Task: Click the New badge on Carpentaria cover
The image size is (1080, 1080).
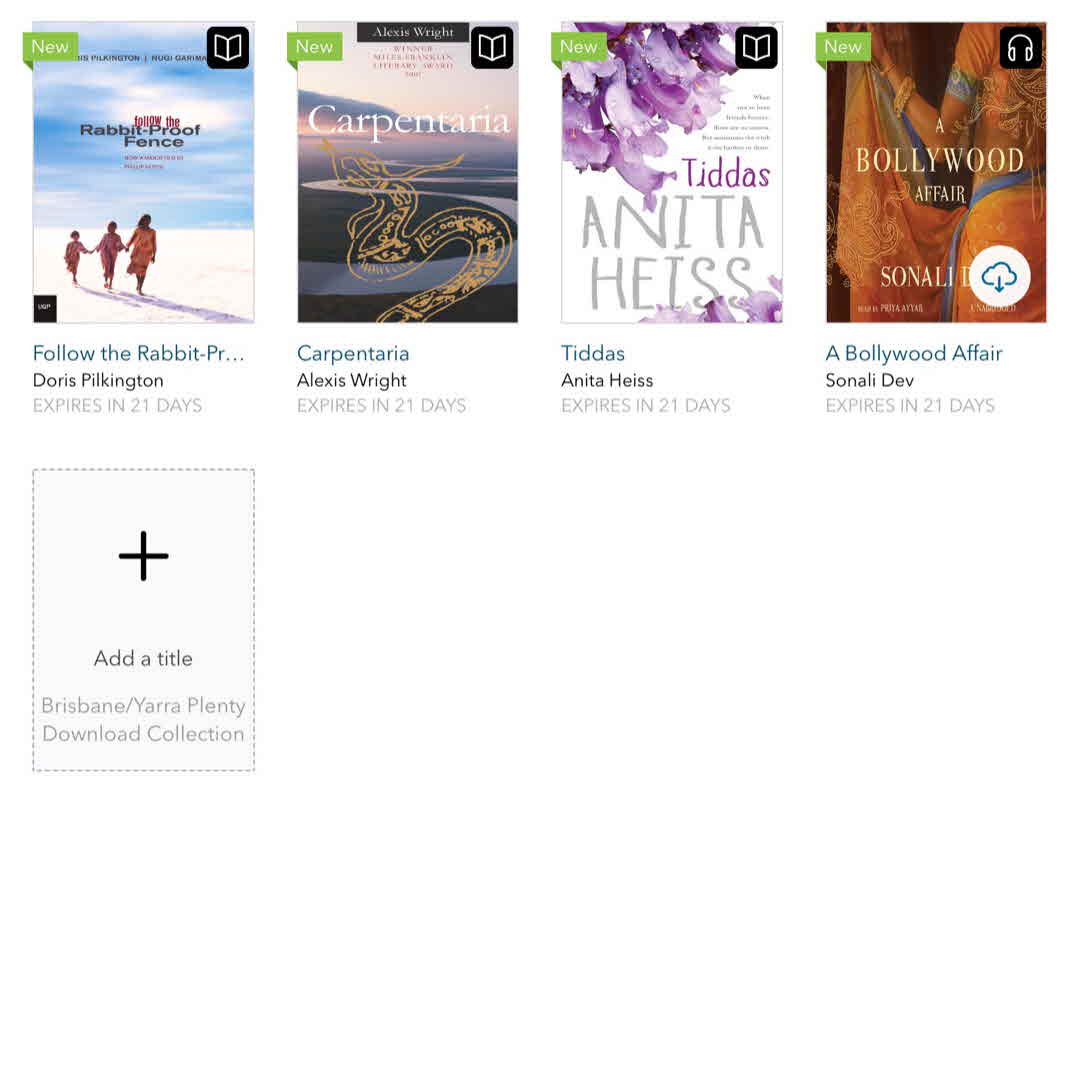Action: 315,47
